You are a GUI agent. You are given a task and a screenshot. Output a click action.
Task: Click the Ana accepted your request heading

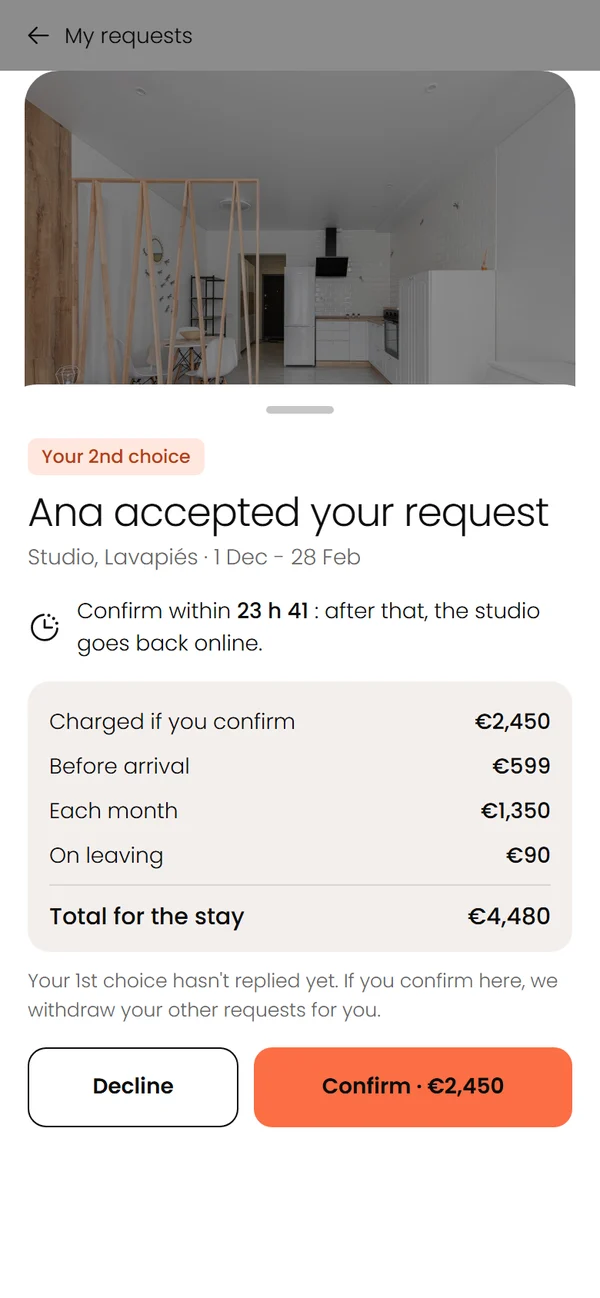pos(289,513)
